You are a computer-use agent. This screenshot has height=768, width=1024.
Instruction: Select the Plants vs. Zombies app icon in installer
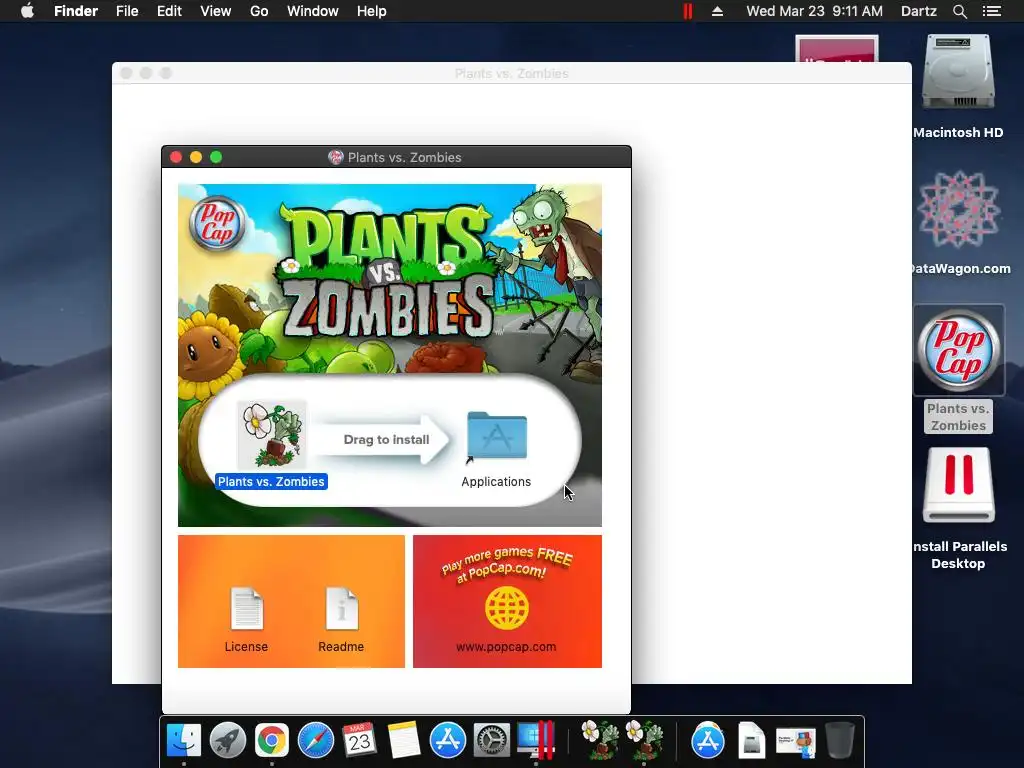[x=272, y=434]
